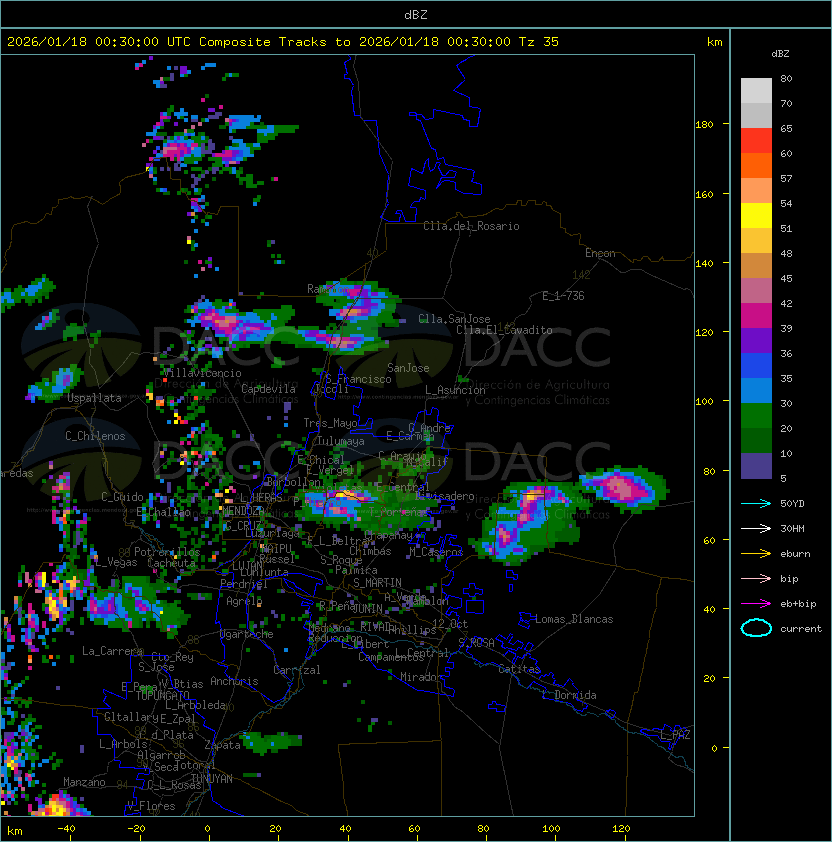Image resolution: width=832 pixels, height=842 pixels.
Task: Click the 'MENDOZA' city label
Action: click(243, 511)
